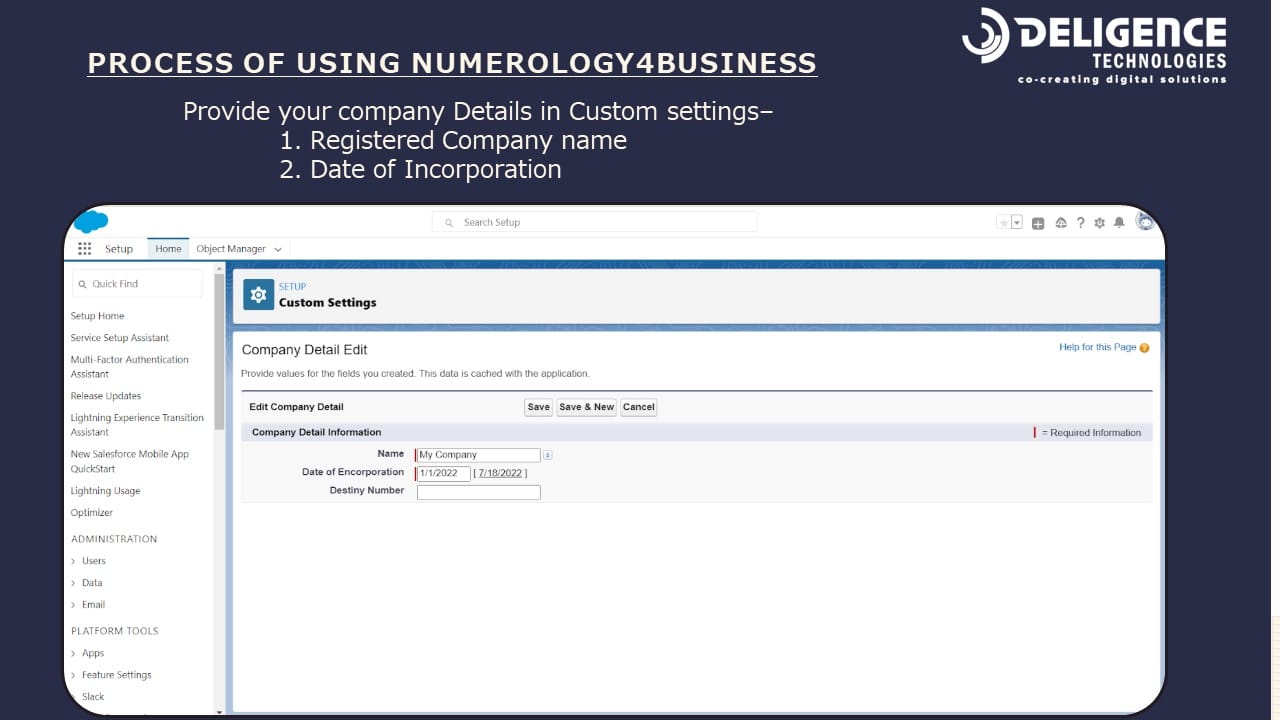Screen dimensions: 1280x720
Task: Click the sidebar scroll down arrow
Action: pyautogui.click(x=219, y=712)
